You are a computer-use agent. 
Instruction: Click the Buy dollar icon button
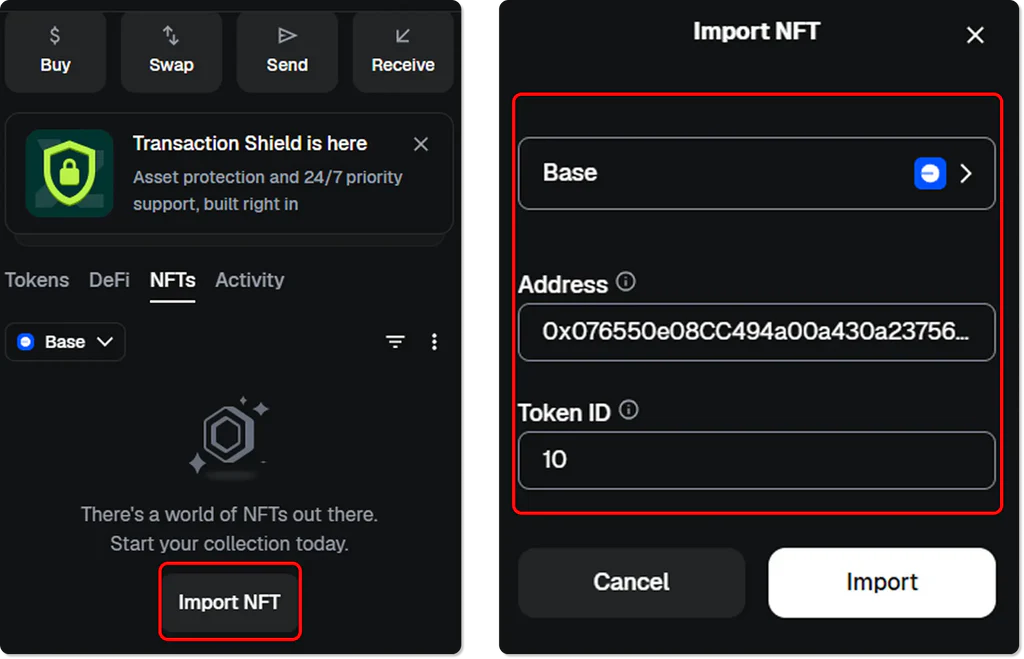[x=55, y=36]
